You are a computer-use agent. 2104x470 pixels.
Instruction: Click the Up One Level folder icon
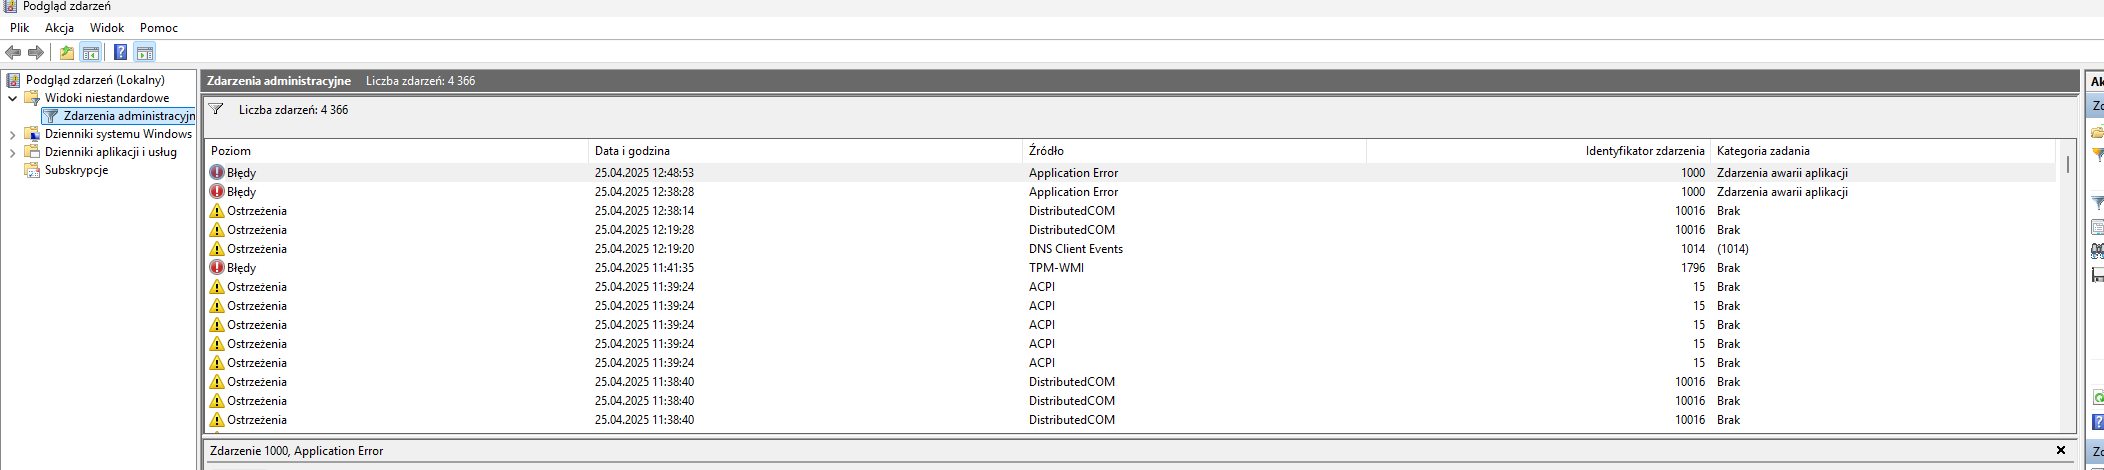(66, 52)
